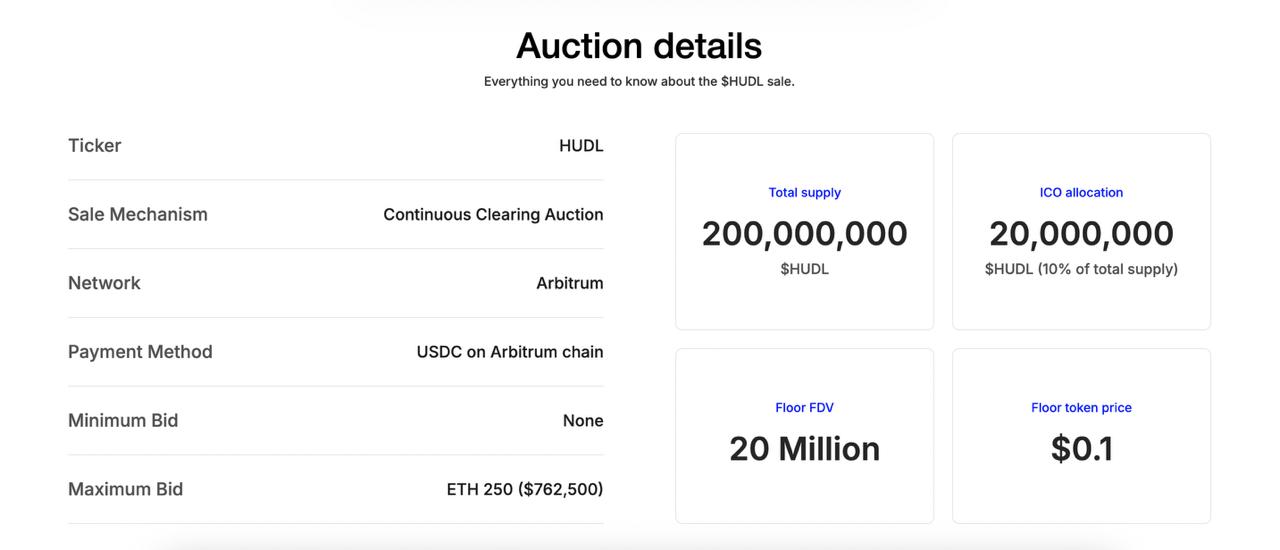Select the Minimum Bid label
Image resolution: width=1280 pixels, height=550 pixels.
123,421
